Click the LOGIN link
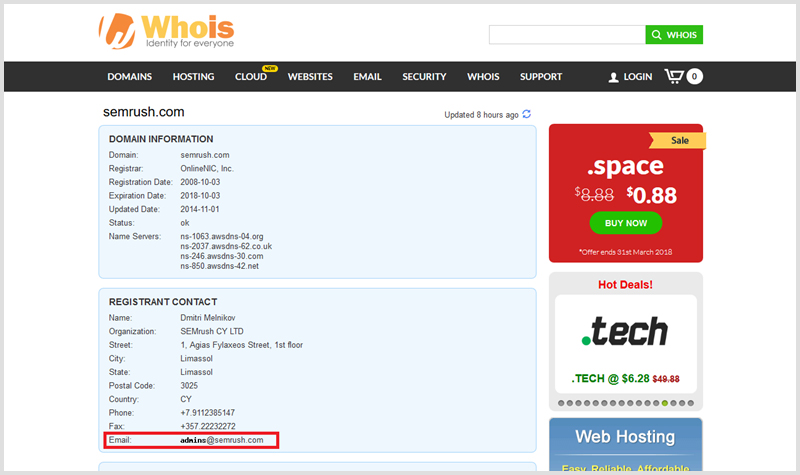This screenshot has width=800, height=475. (638, 77)
